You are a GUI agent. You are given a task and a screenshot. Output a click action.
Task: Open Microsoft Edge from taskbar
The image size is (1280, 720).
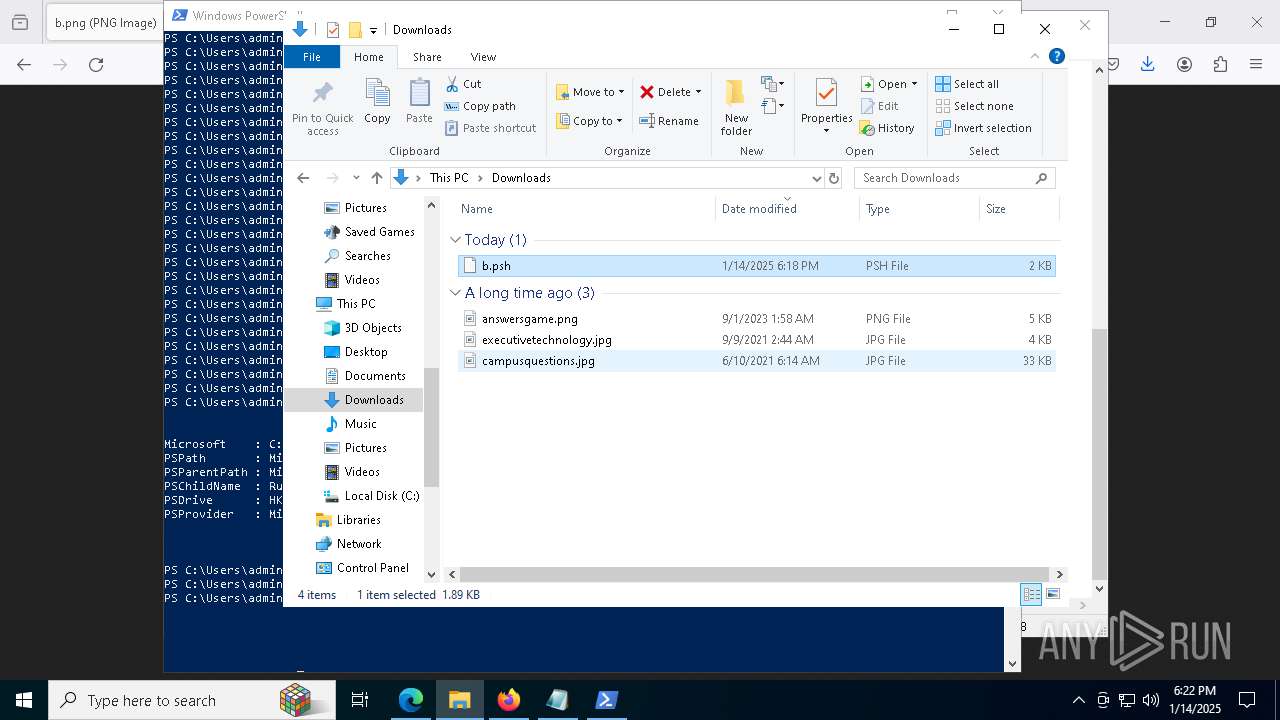pos(411,700)
